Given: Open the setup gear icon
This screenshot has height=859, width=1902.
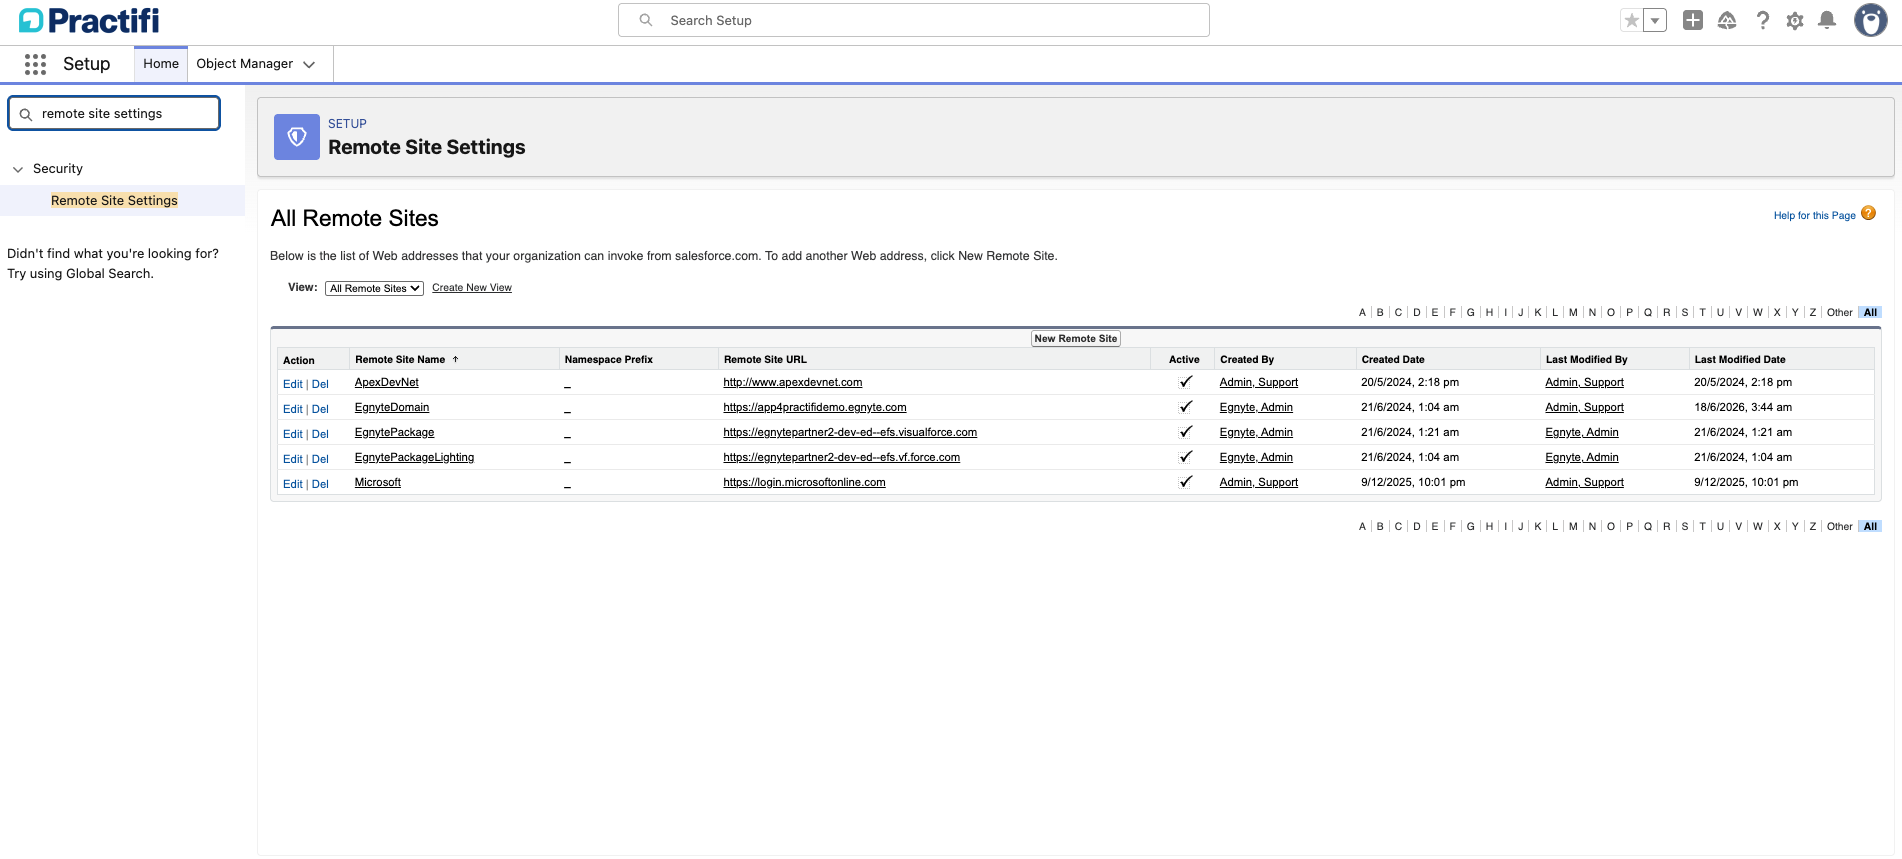Looking at the screenshot, I should point(1795,20).
